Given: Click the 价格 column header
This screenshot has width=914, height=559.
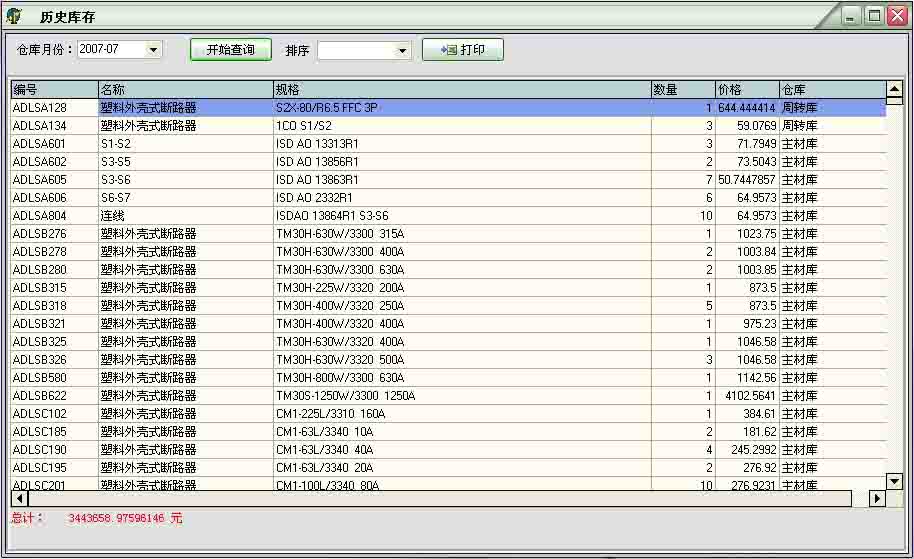Looking at the screenshot, I should click(x=746, y=90).
